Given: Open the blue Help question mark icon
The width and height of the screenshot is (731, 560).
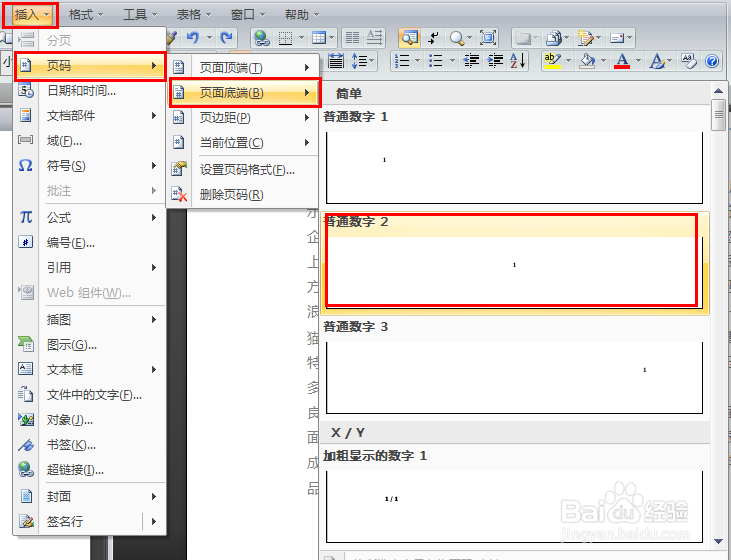Looking at the screenshot, I should [x=712, y=61].
